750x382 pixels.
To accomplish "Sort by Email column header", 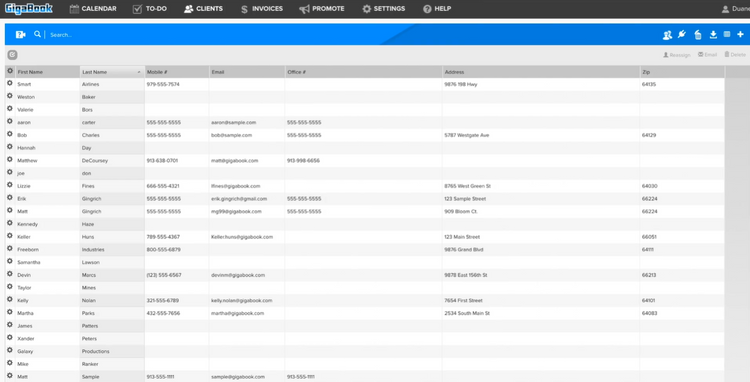I will 247,72.
